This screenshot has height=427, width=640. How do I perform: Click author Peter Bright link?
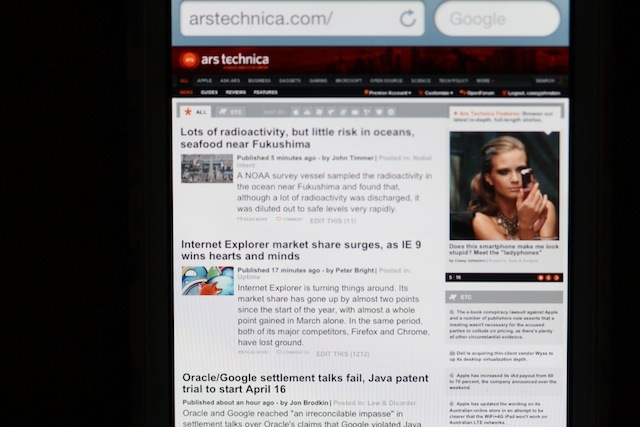(x=355, y=270)
